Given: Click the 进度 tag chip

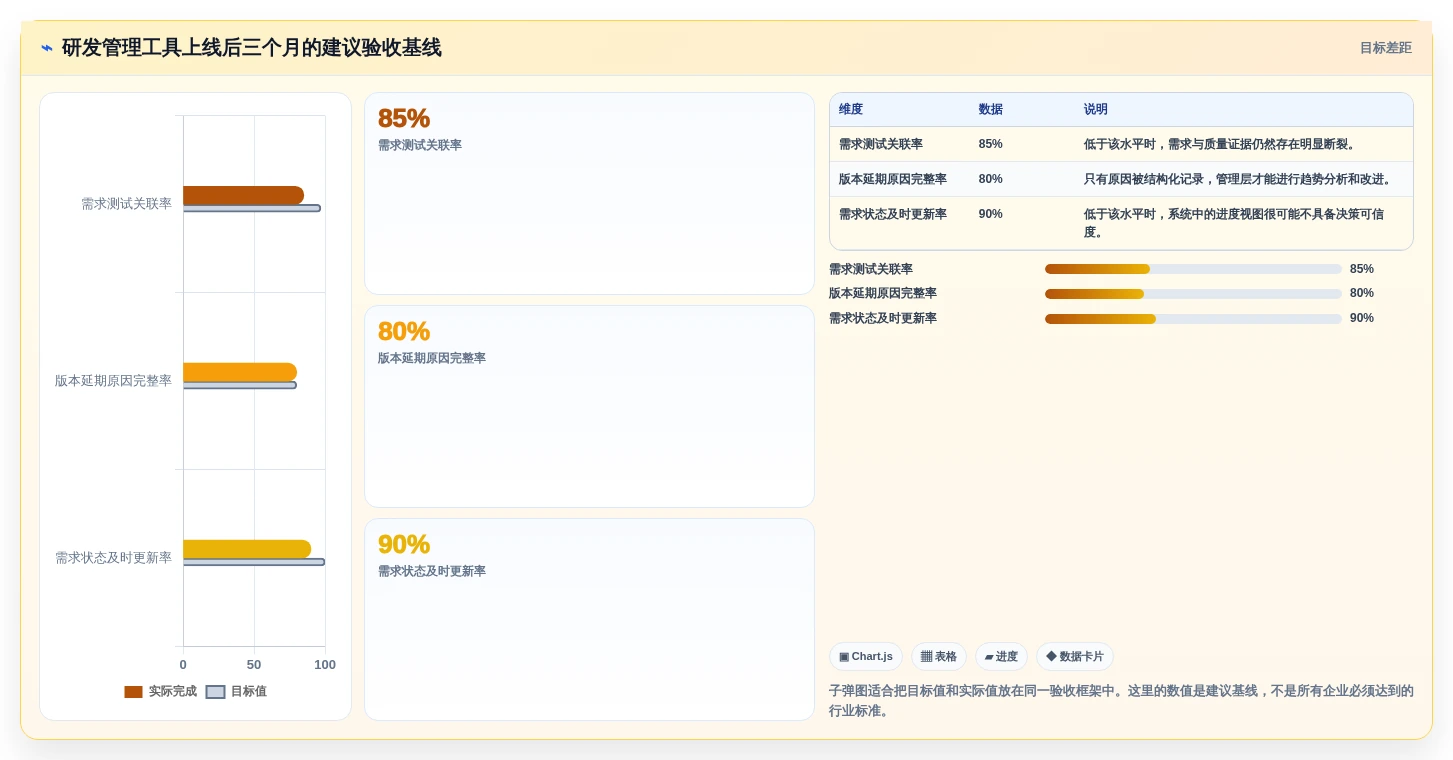Looking at the screenshot, I should pyautogui.click(x=1001, y=657).
